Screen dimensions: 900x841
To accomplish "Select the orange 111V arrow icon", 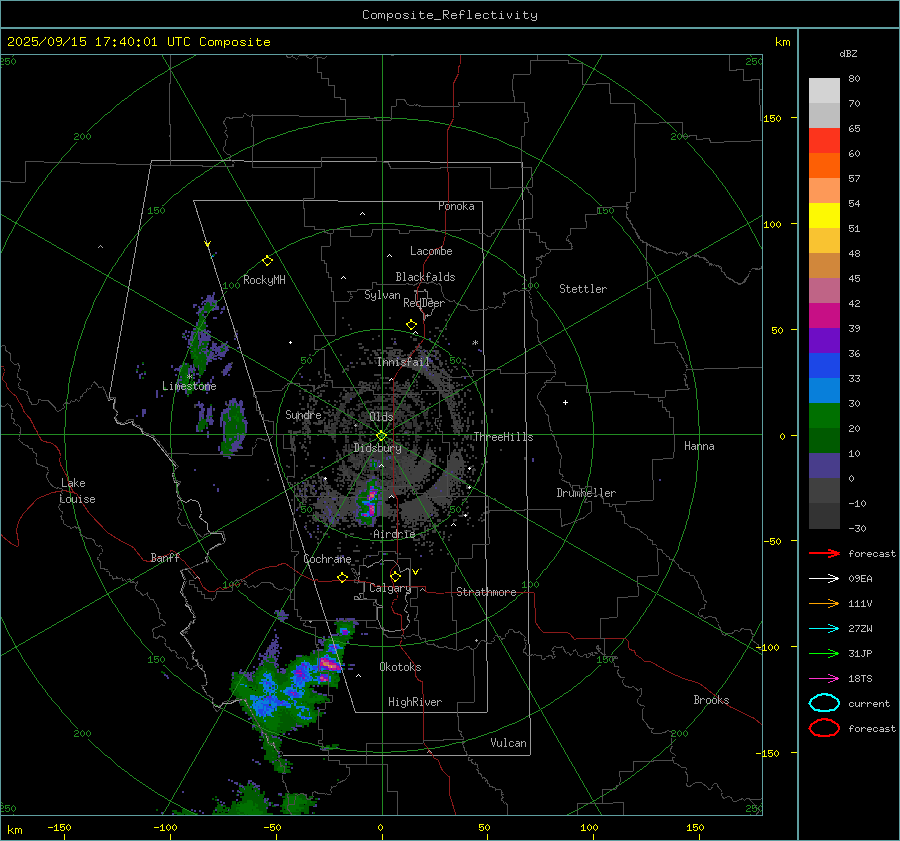I will pyautogui.click(x=824, y=603).
